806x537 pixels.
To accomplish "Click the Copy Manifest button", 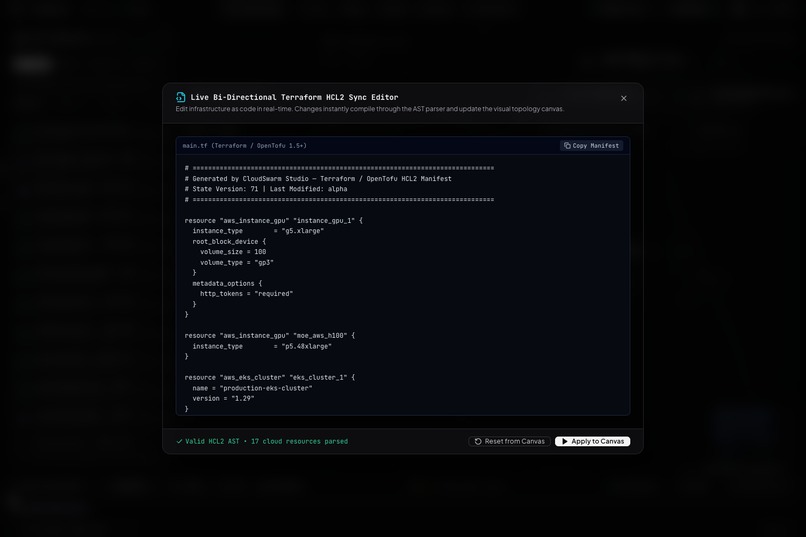I will tap(592, 145).
